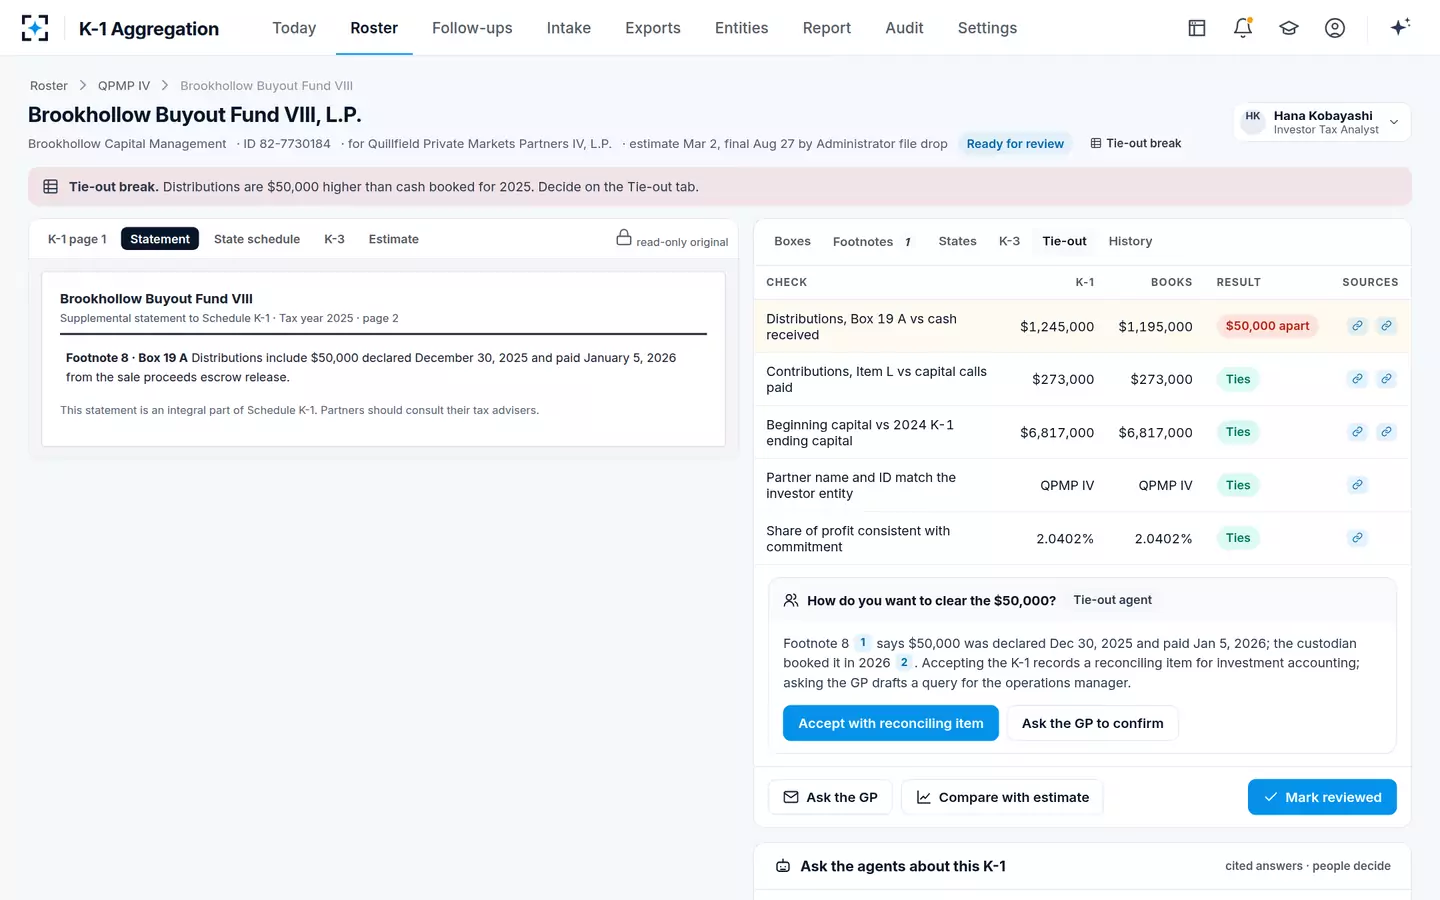Click the Ready for review badge

(x=1015, y=144)
